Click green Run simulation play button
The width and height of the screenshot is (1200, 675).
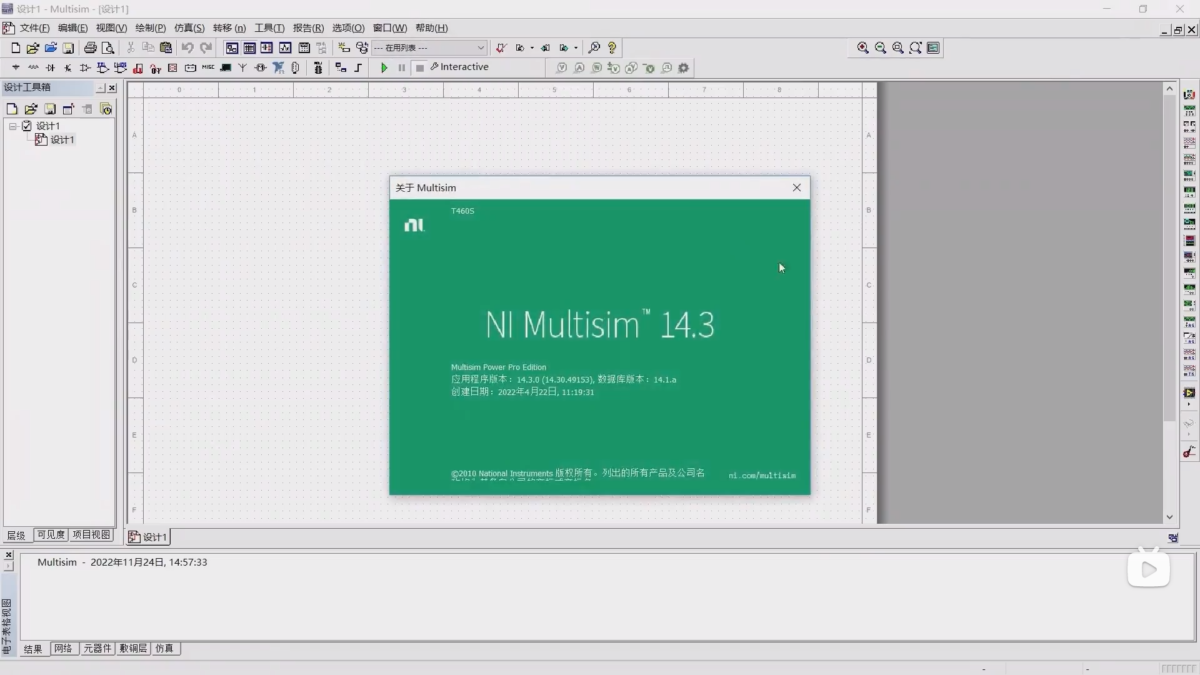(384, 68)
